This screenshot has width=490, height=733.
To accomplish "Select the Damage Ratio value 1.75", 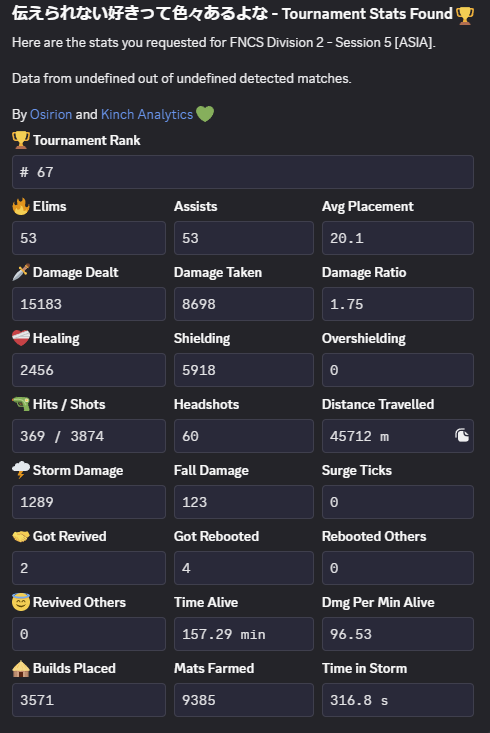I will point(398,304).
